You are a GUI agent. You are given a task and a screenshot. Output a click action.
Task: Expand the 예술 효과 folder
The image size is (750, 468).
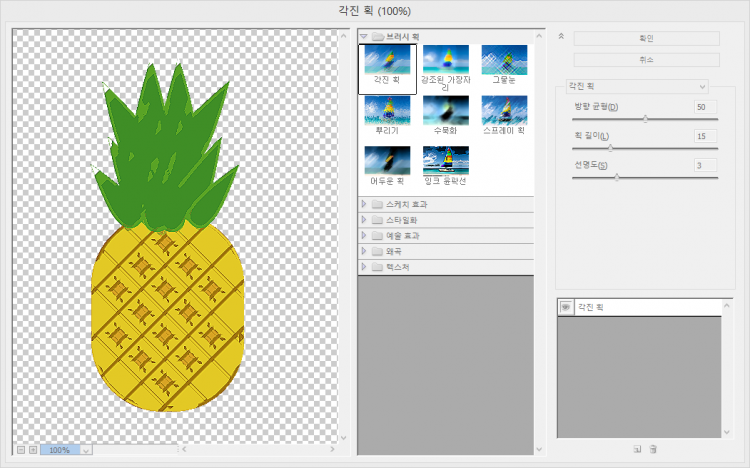364,236
